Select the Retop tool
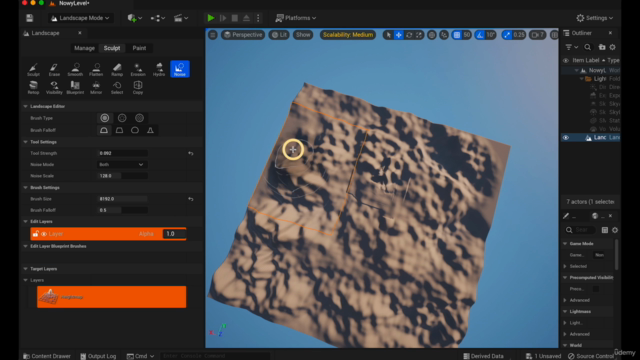The width and height of the screenshot is (640, 360). (x=33, y=87)
